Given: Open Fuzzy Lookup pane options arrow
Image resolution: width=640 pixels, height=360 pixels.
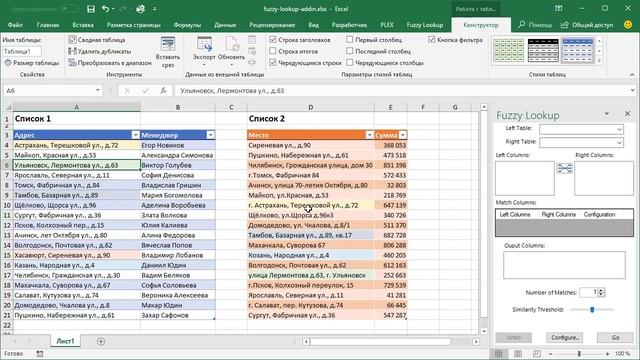Looking at the screenshot, I should coord(607,114).
